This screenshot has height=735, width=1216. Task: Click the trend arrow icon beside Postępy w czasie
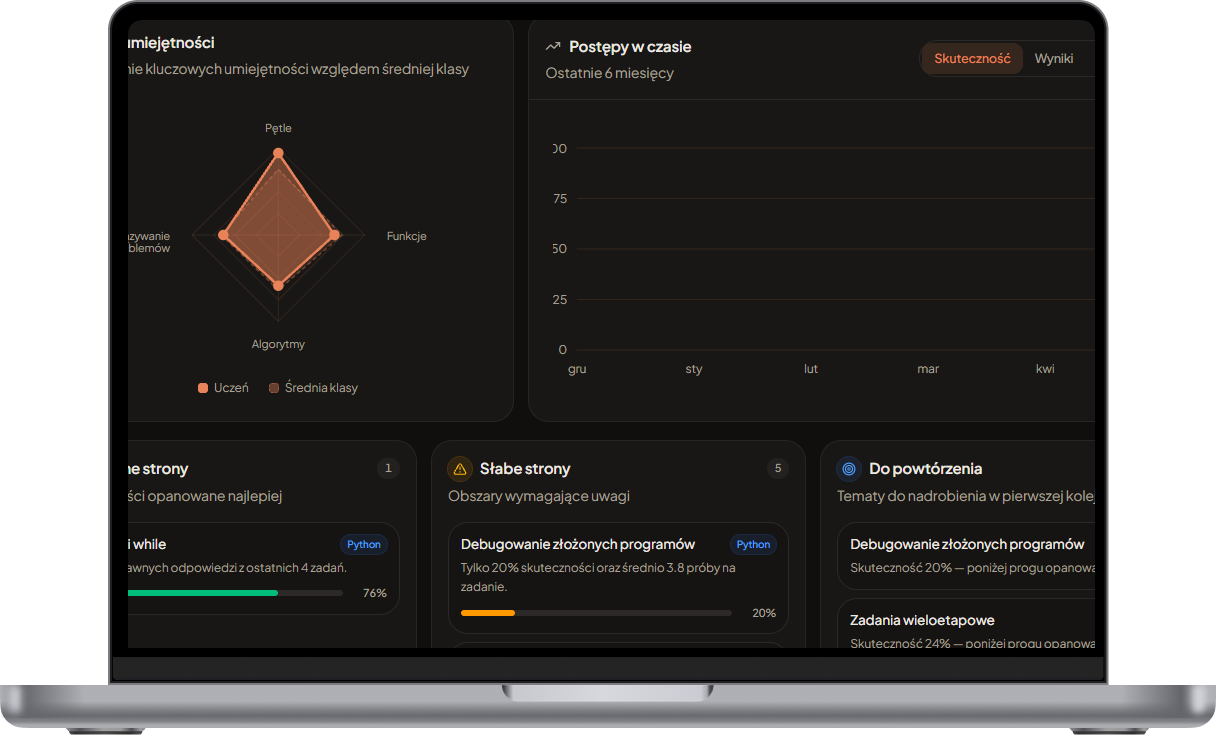tap(553, 46)
